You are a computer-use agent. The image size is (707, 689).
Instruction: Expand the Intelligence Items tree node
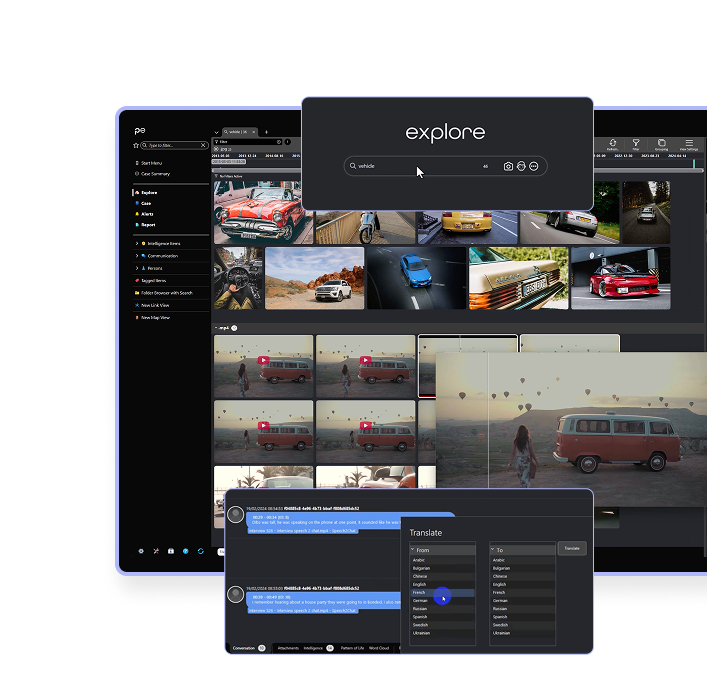pyautogui.click(x=136, y=243)
